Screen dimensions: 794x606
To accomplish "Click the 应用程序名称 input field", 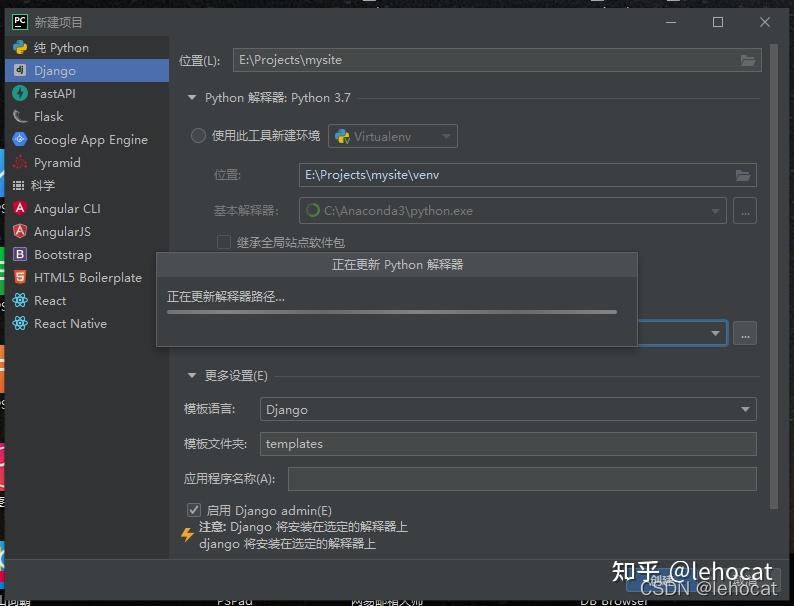I will tap(522, 479).
